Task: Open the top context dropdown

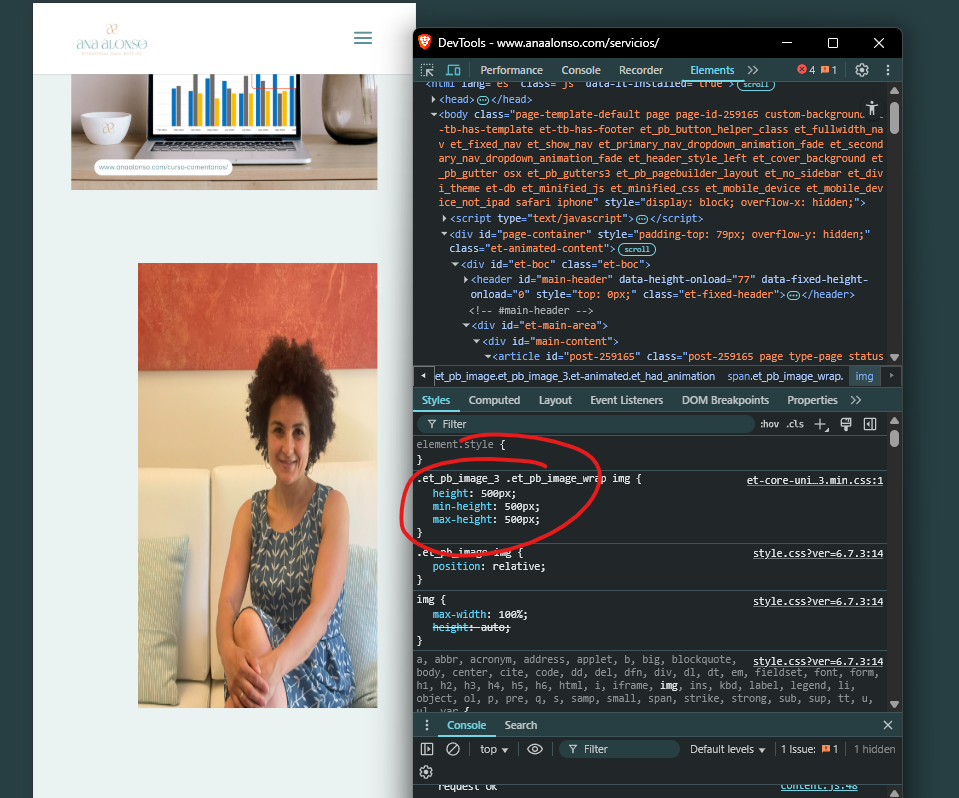Action: [494, 749]
